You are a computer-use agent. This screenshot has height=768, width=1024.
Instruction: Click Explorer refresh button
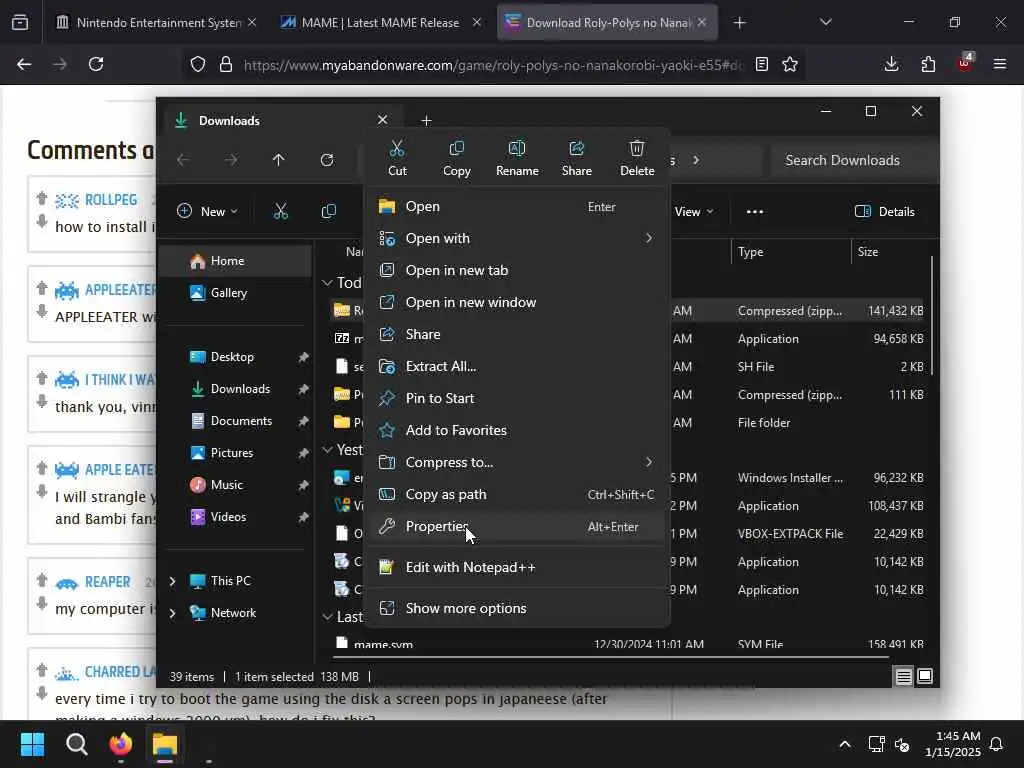tap(327, 160)
